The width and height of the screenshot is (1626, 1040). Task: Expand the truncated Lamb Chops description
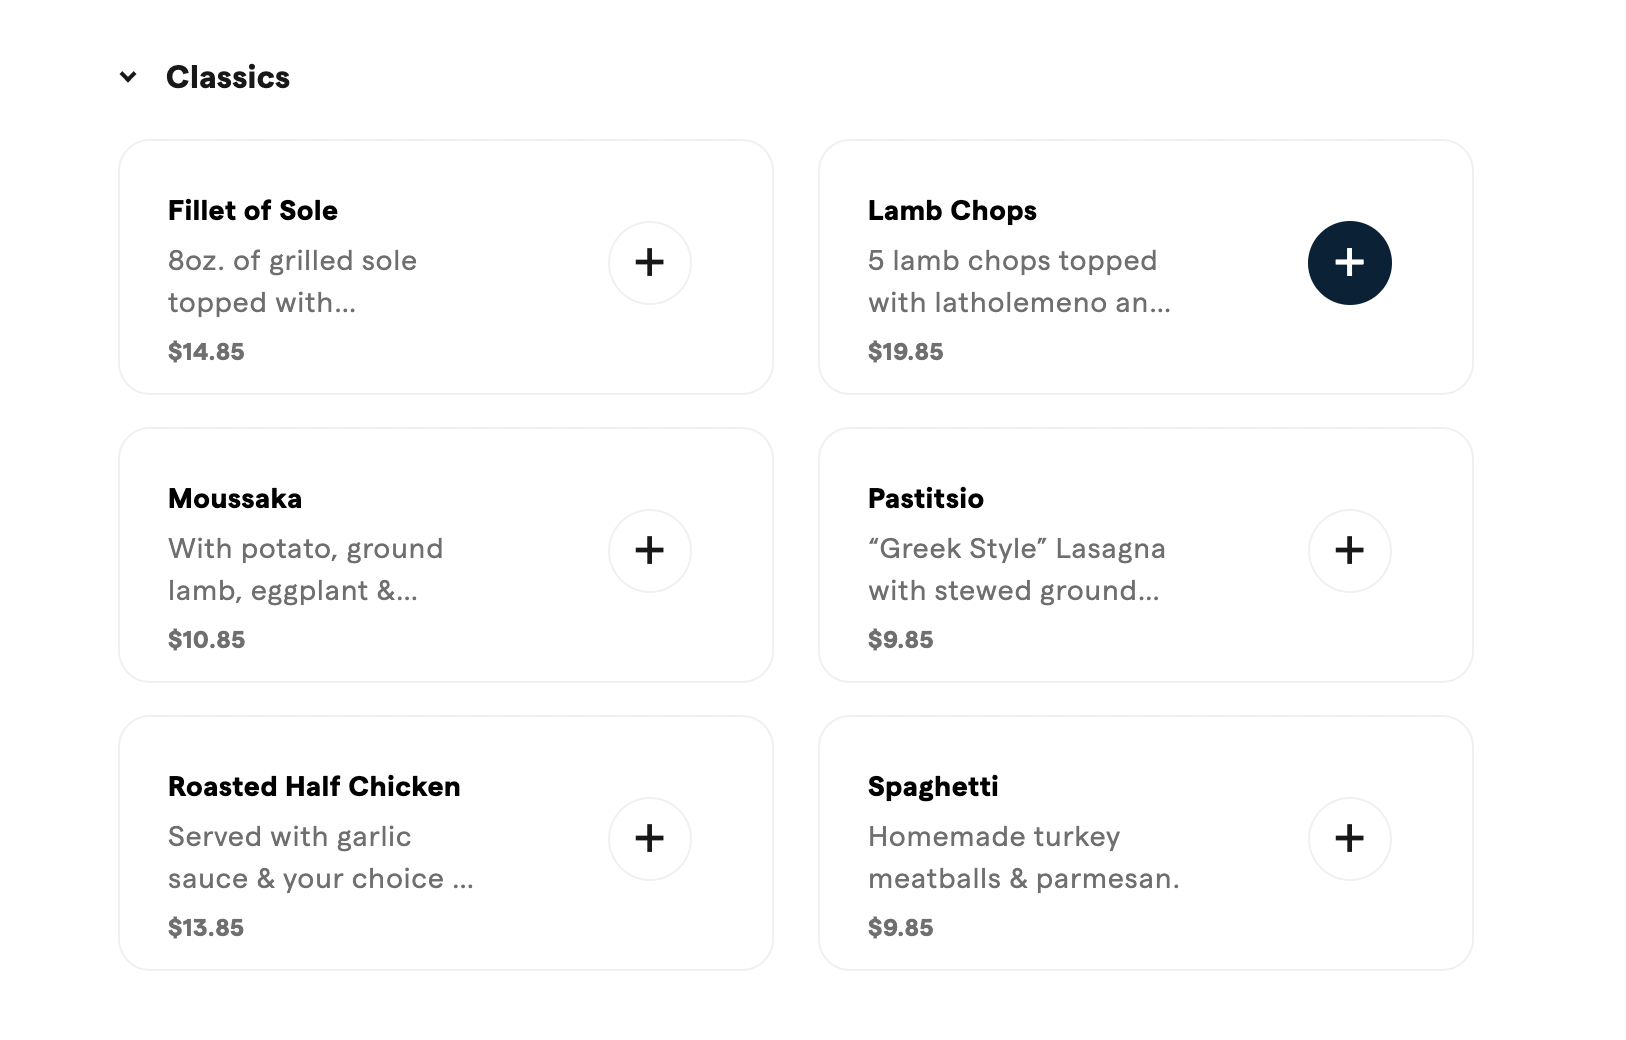pyautogui.click(x=1019, y=281)
